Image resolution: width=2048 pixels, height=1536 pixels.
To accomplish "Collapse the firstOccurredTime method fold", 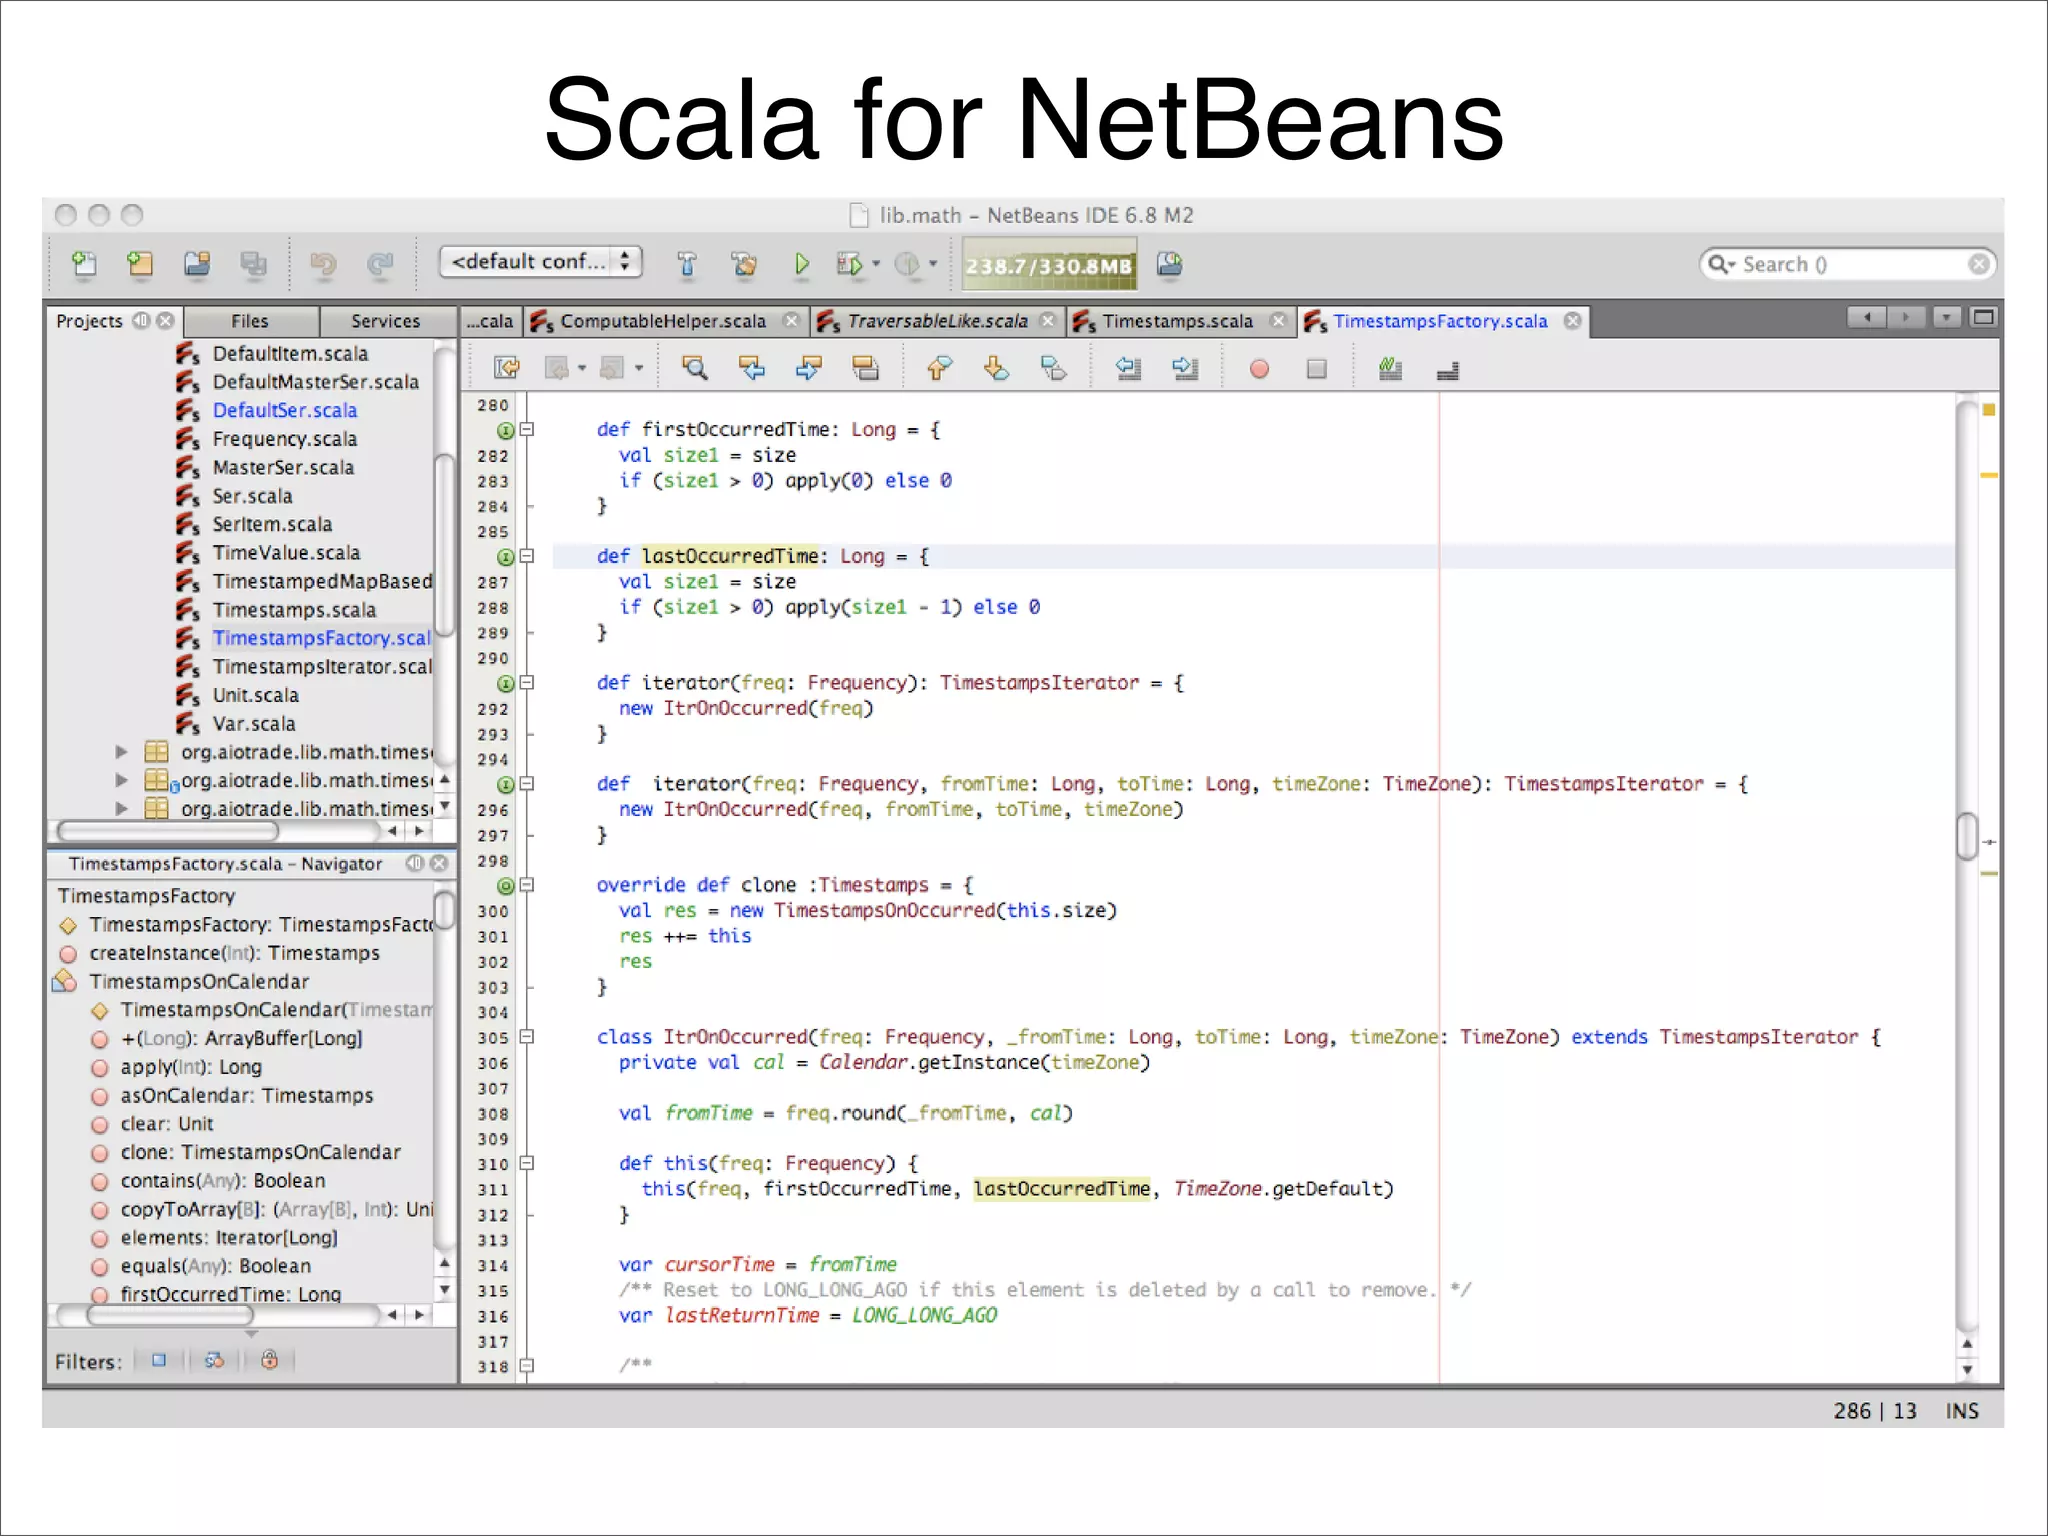I will (528, 430).
